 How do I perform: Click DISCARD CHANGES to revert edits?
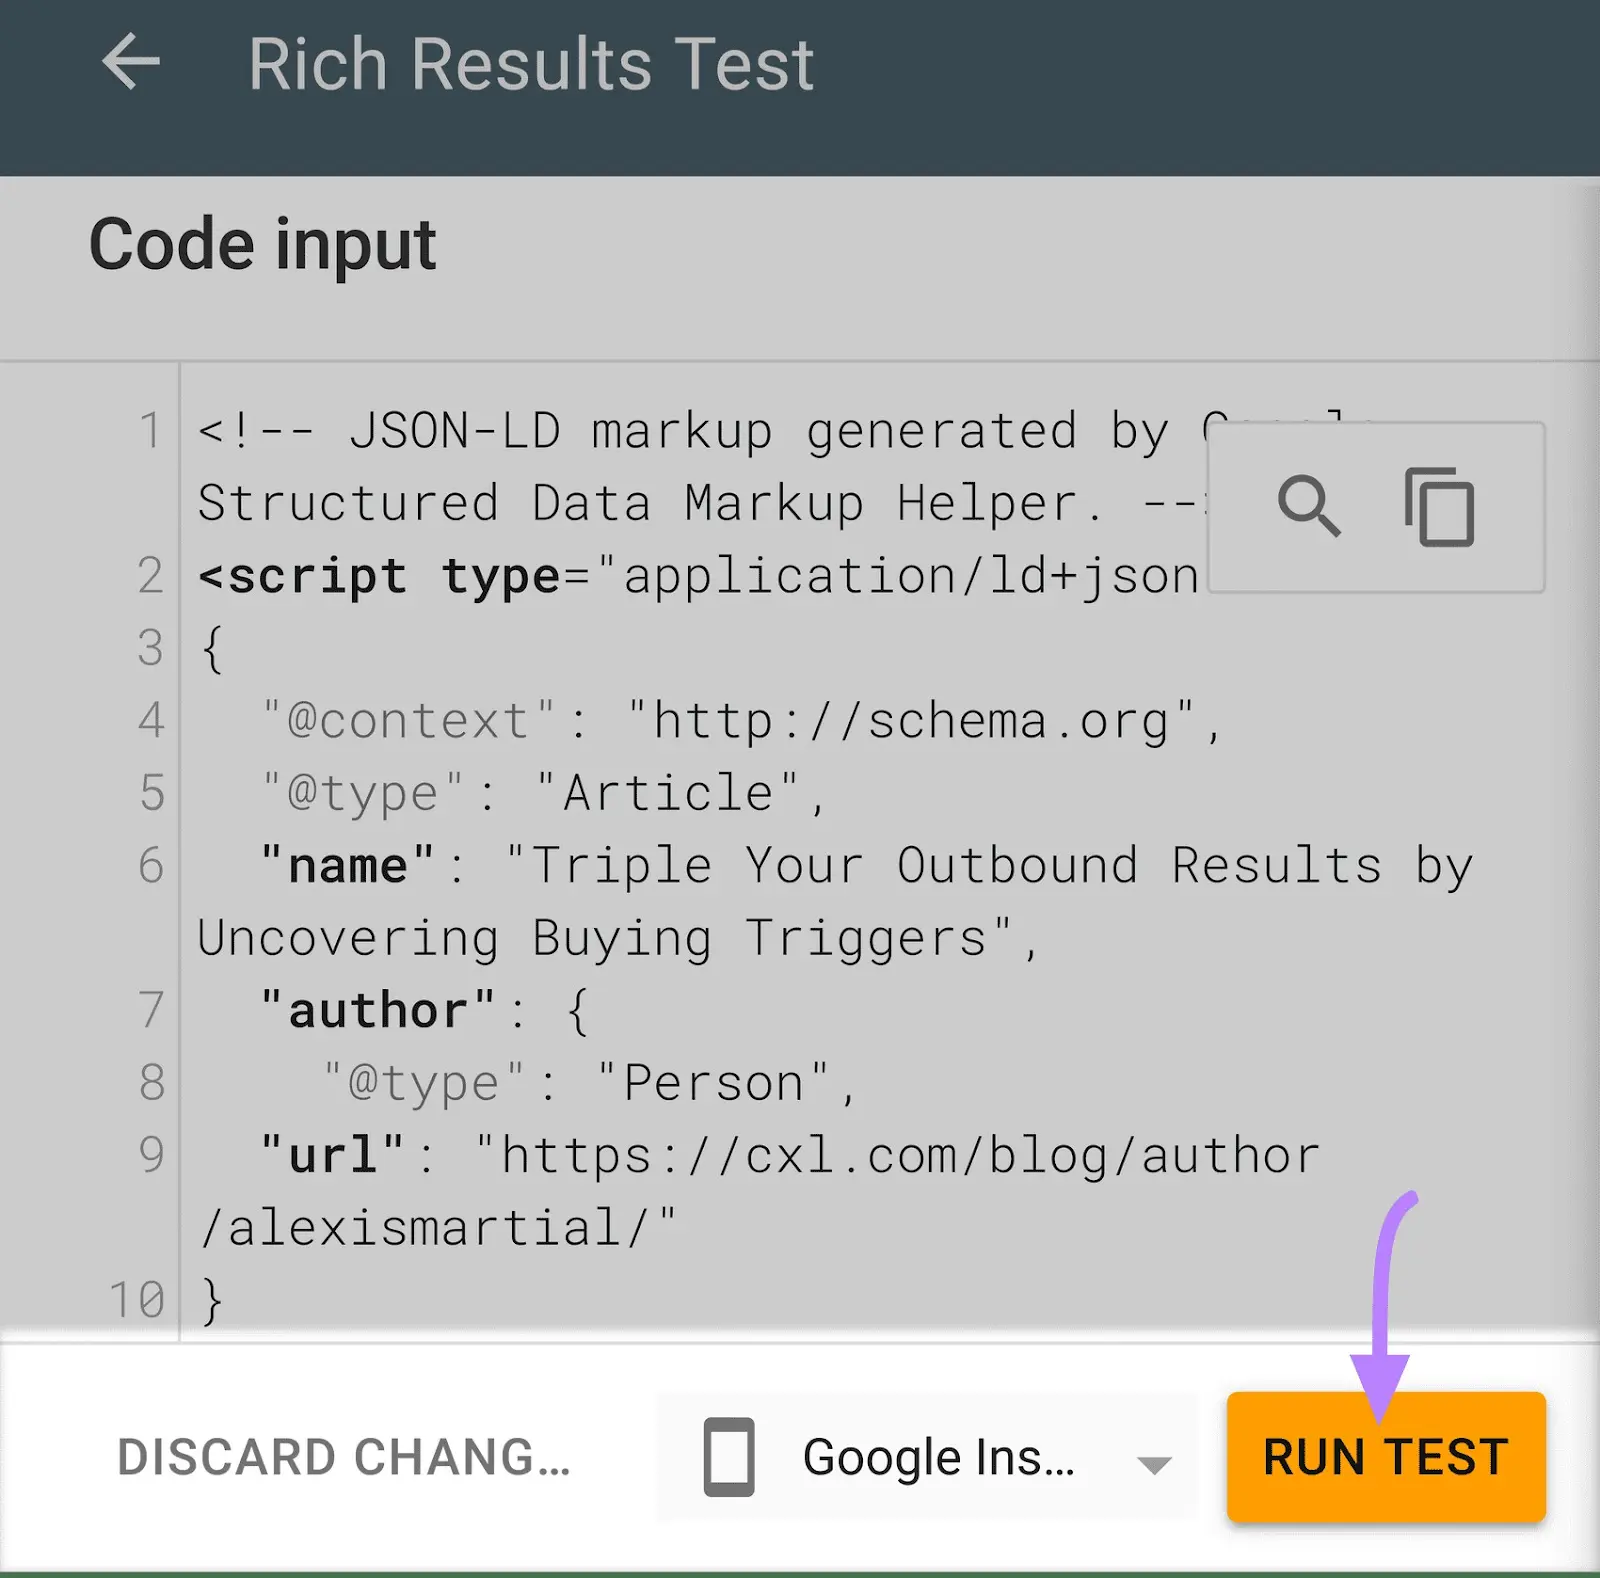pos(343,1457)
